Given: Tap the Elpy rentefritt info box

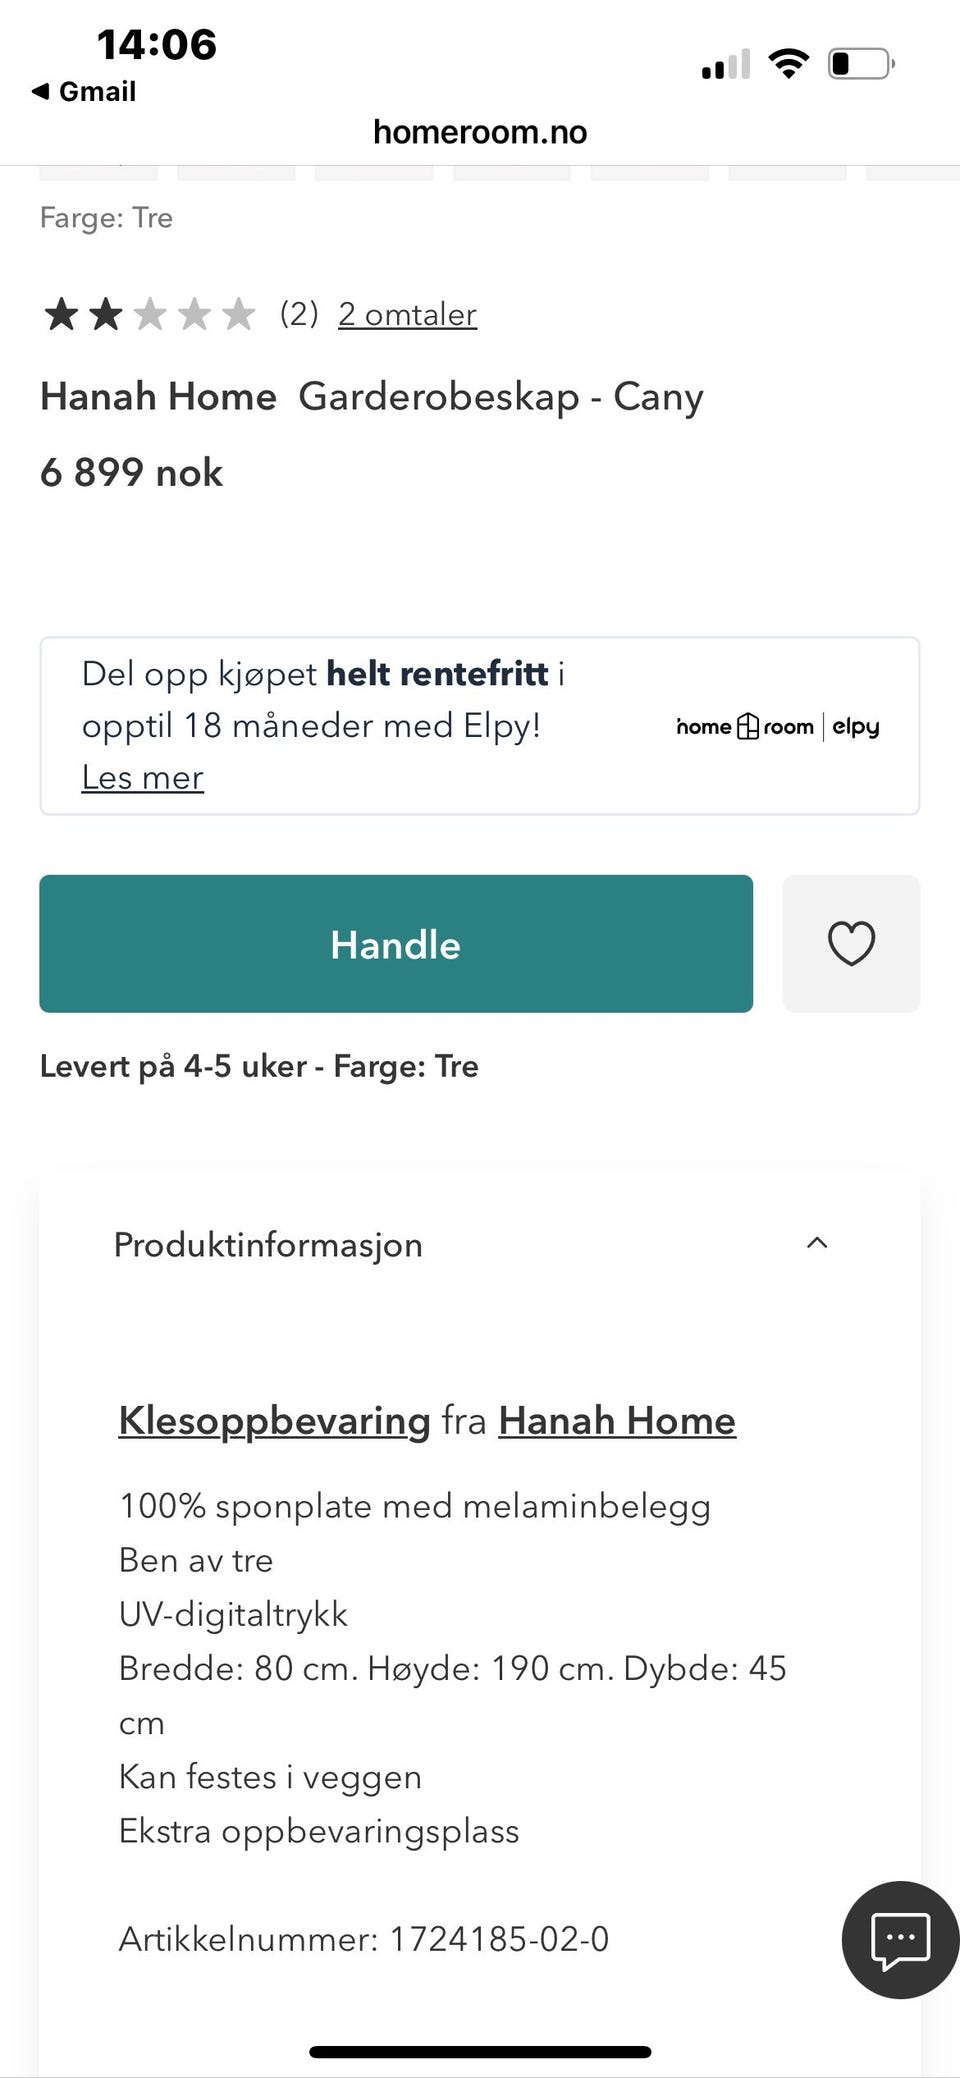Looking at the screenshot, I should tap(360, 700).
